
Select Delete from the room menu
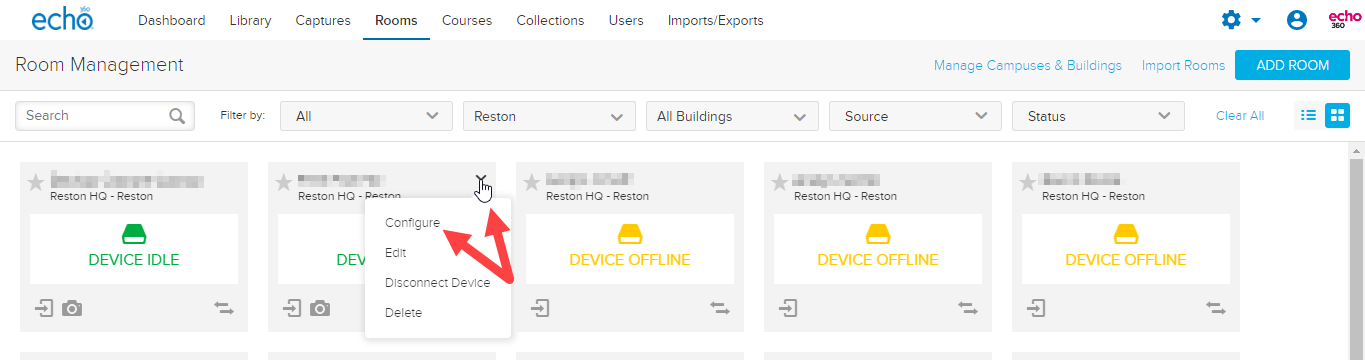click(x=404, y=313)
